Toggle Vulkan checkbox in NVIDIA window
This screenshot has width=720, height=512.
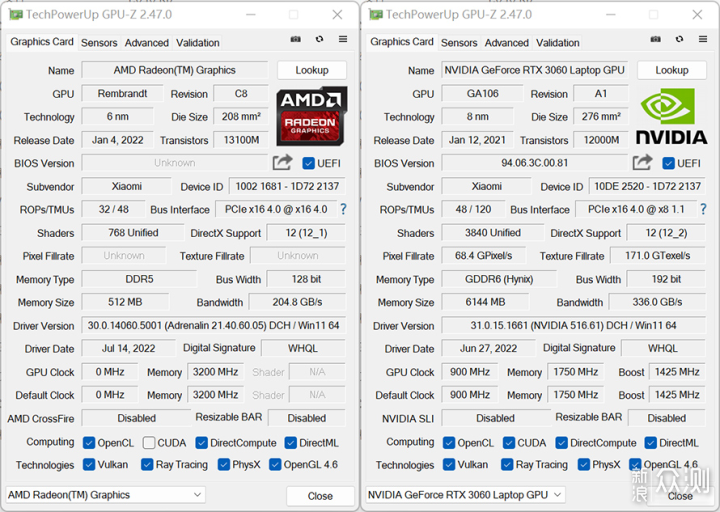449,464
